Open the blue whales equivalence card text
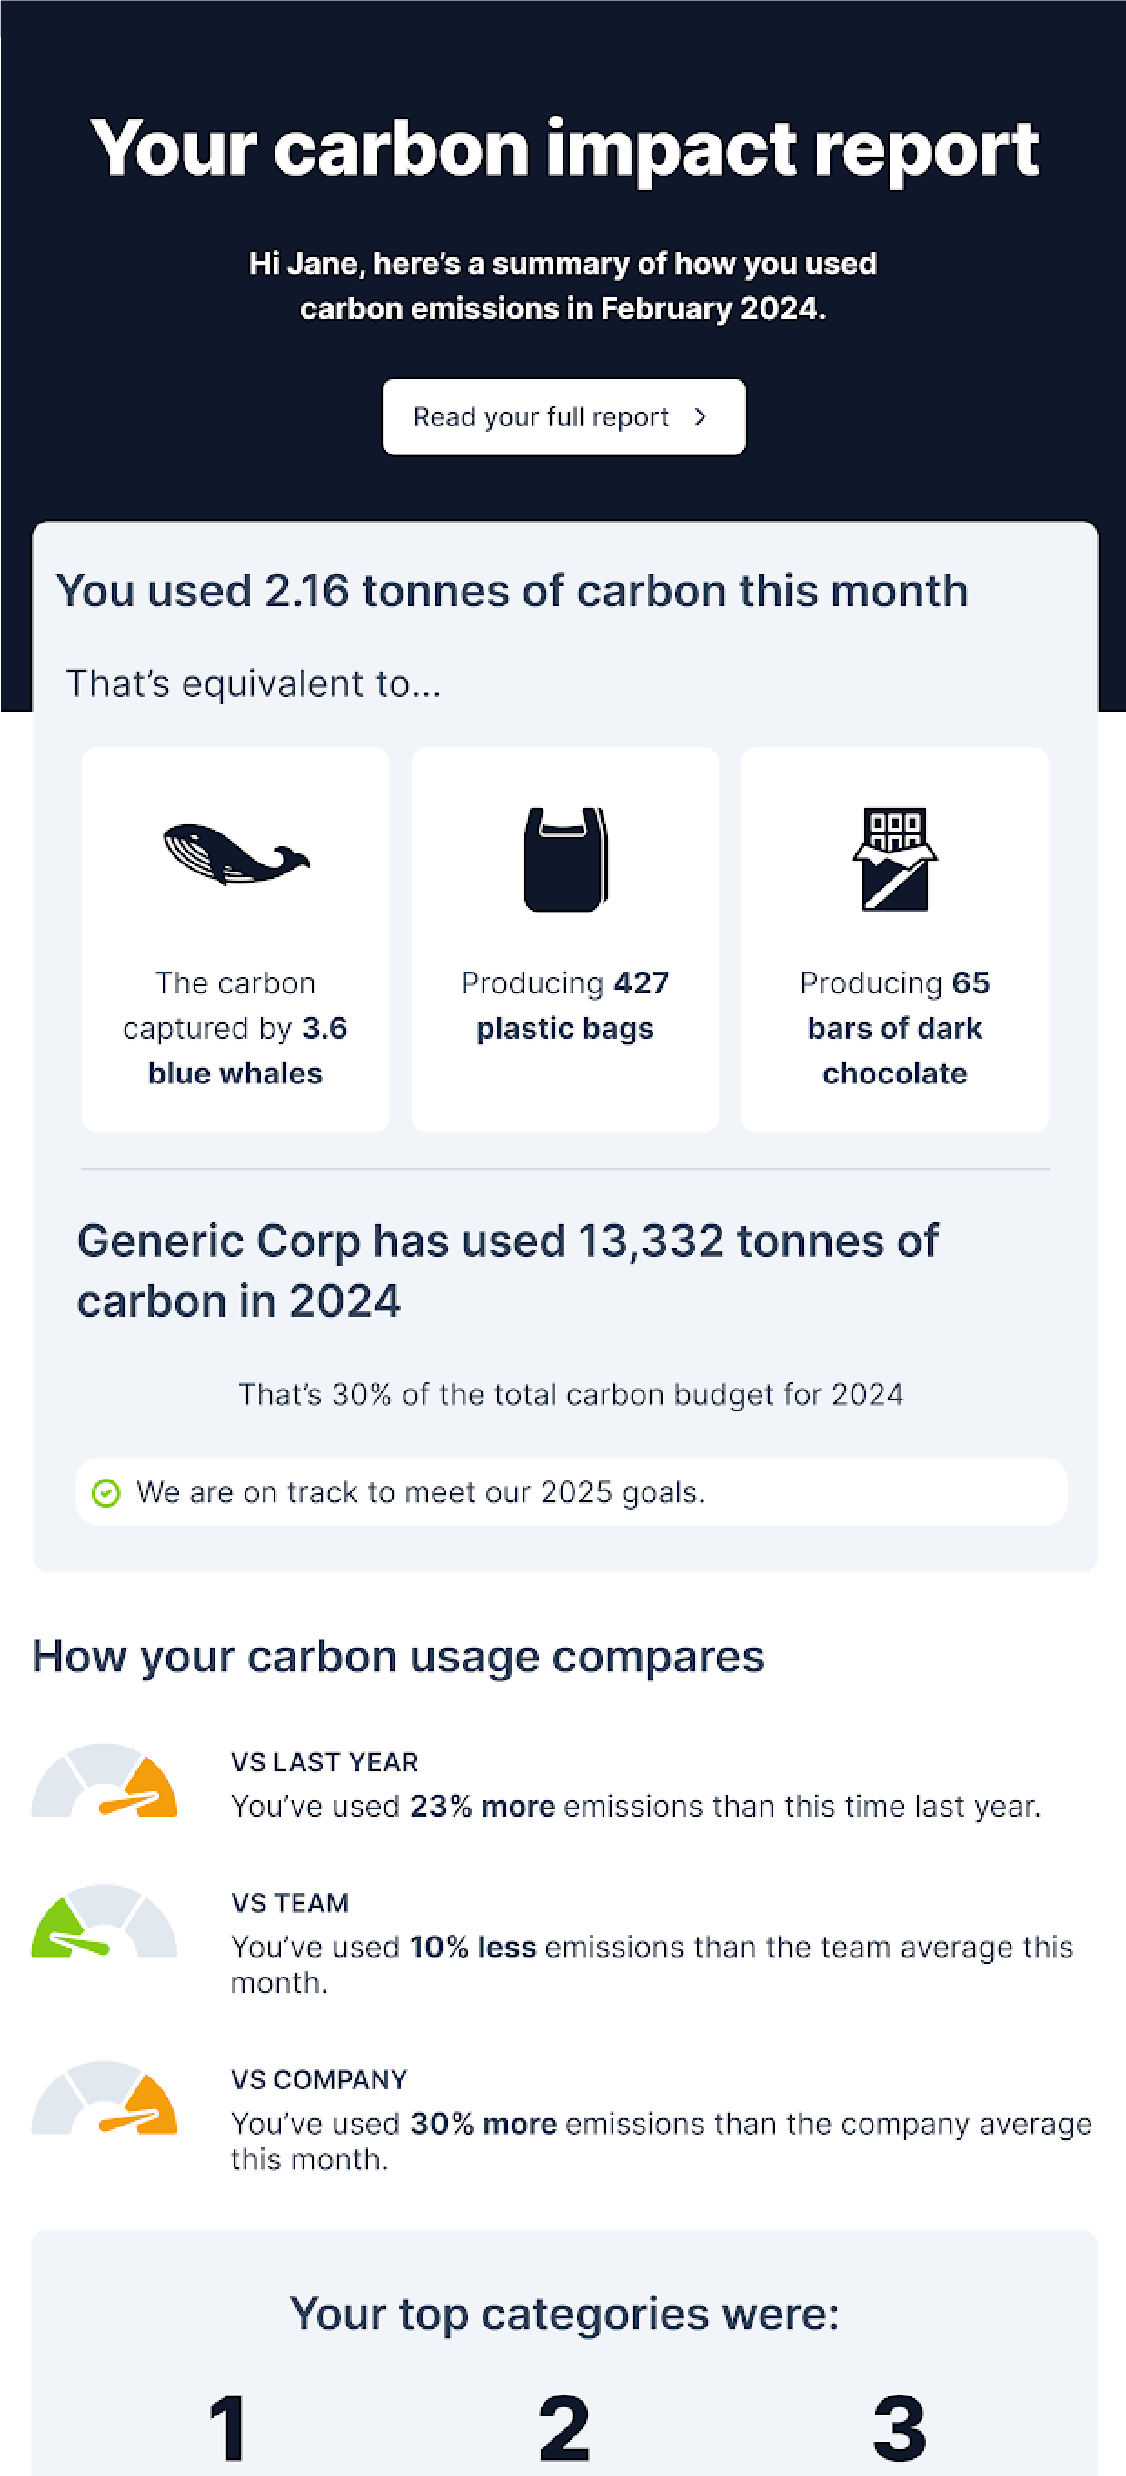The height and width of the screenshot is (2476, 1126). coord(235,1028)
